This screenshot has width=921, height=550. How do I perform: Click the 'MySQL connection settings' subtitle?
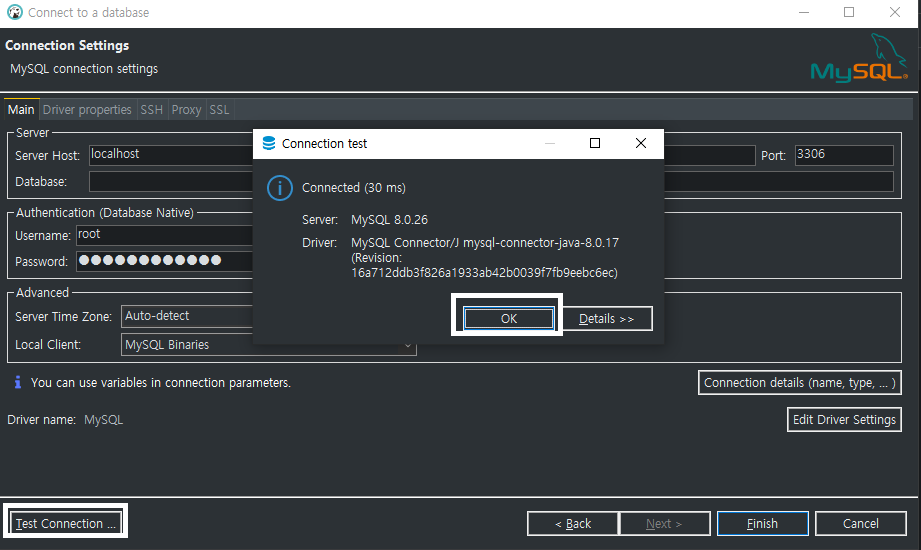[x=84, y=69]
